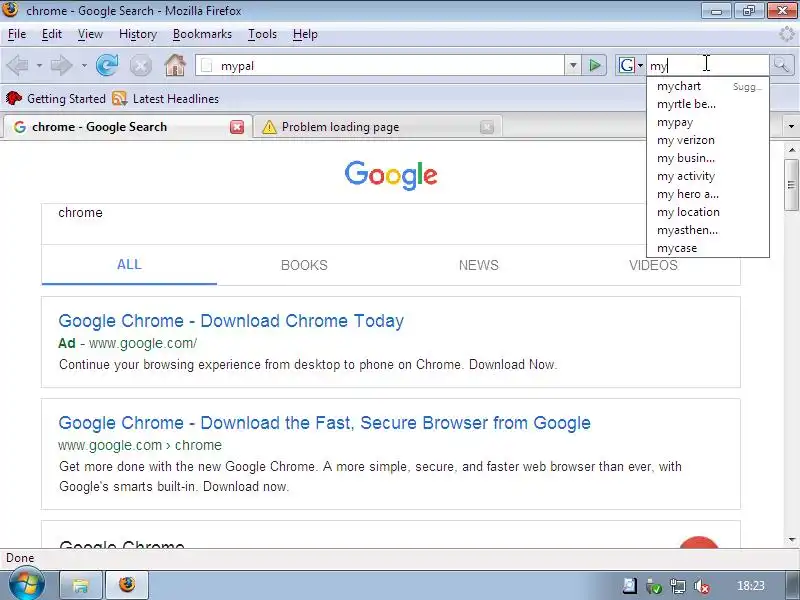The image size is (800, 600).
Task: Open the Bookmarks menu
Action: (202, 34)
